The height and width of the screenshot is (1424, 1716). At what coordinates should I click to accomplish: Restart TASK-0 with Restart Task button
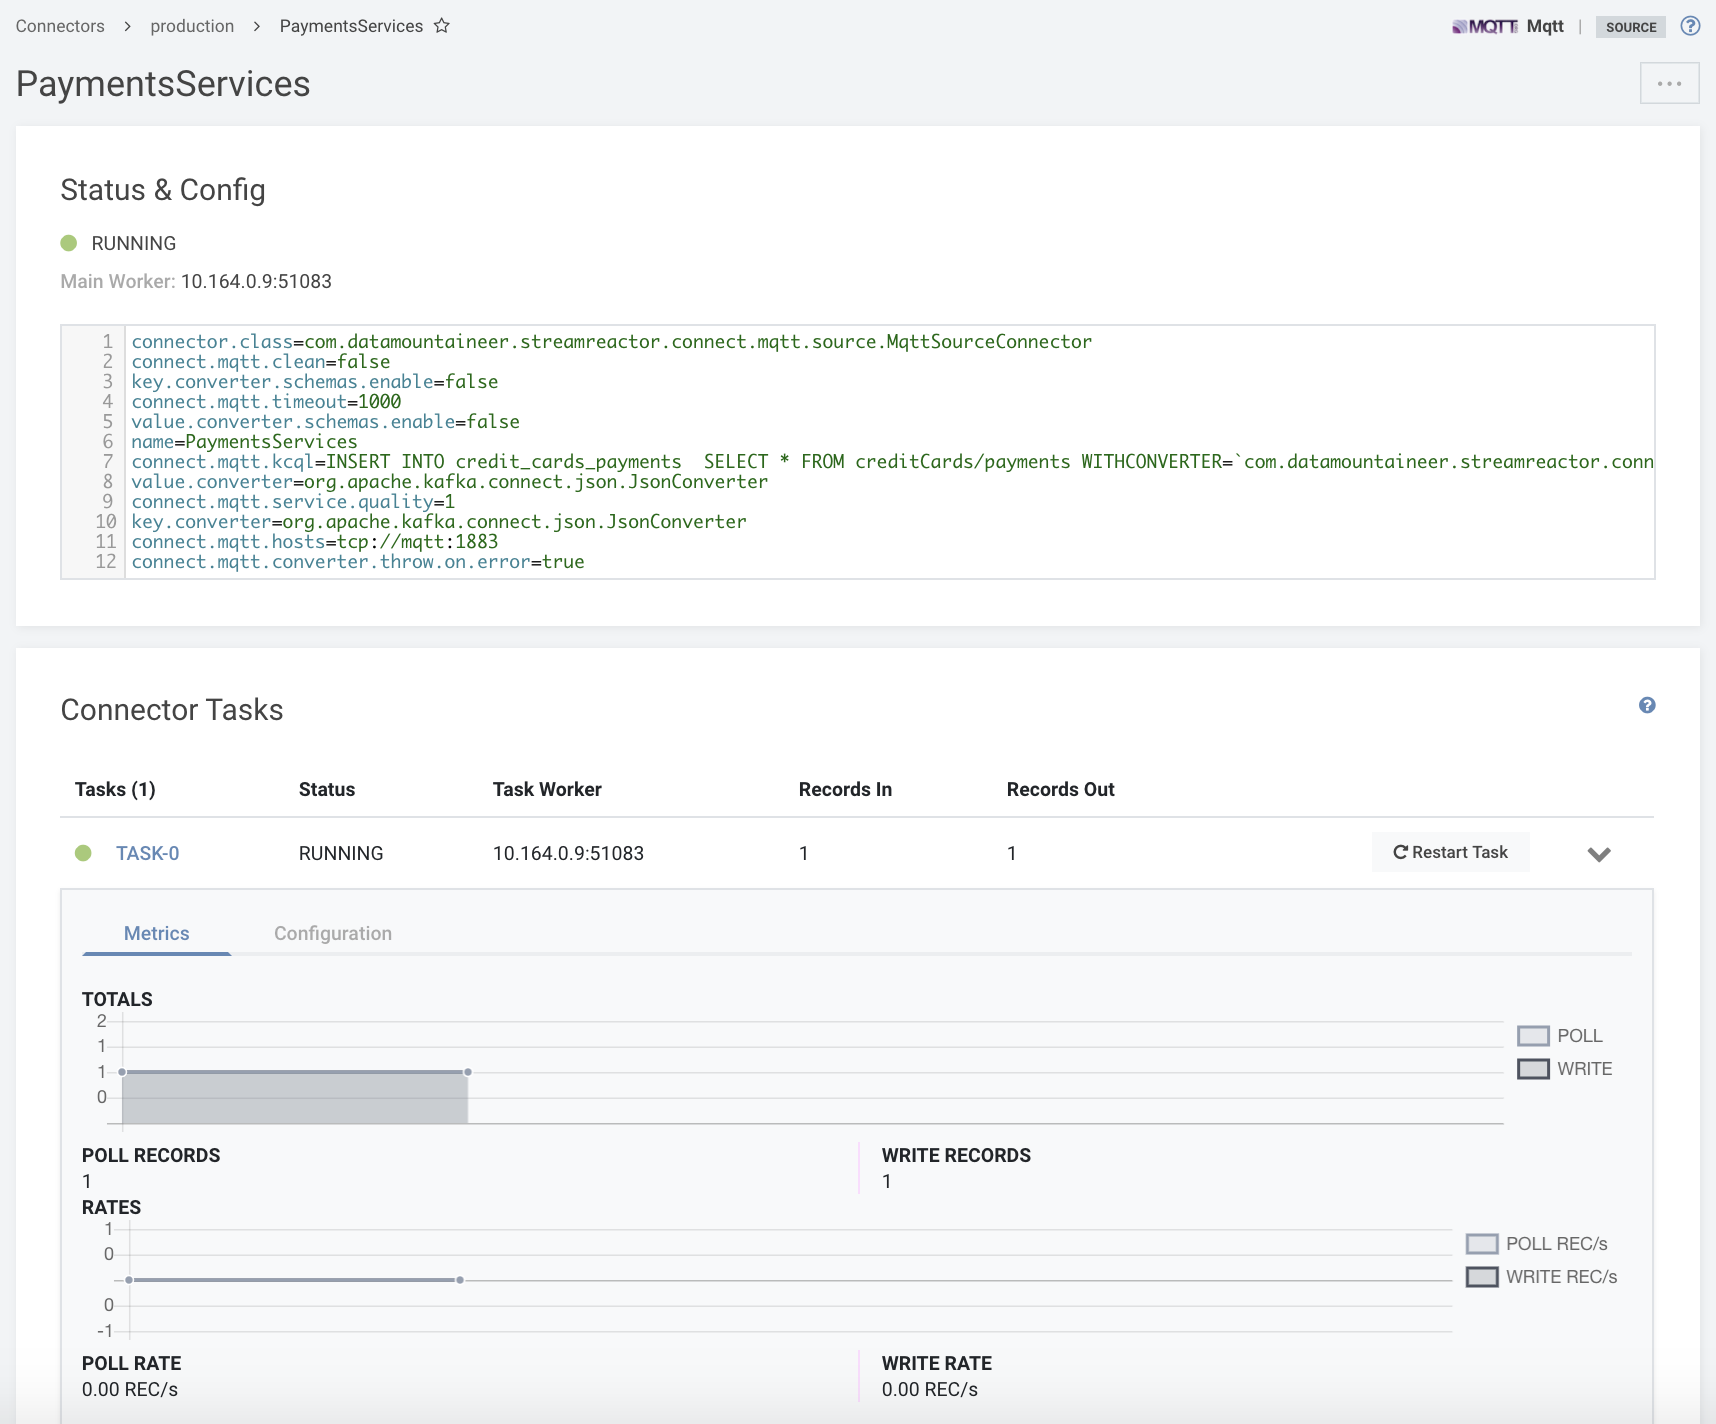click(x=1450, y=852)
